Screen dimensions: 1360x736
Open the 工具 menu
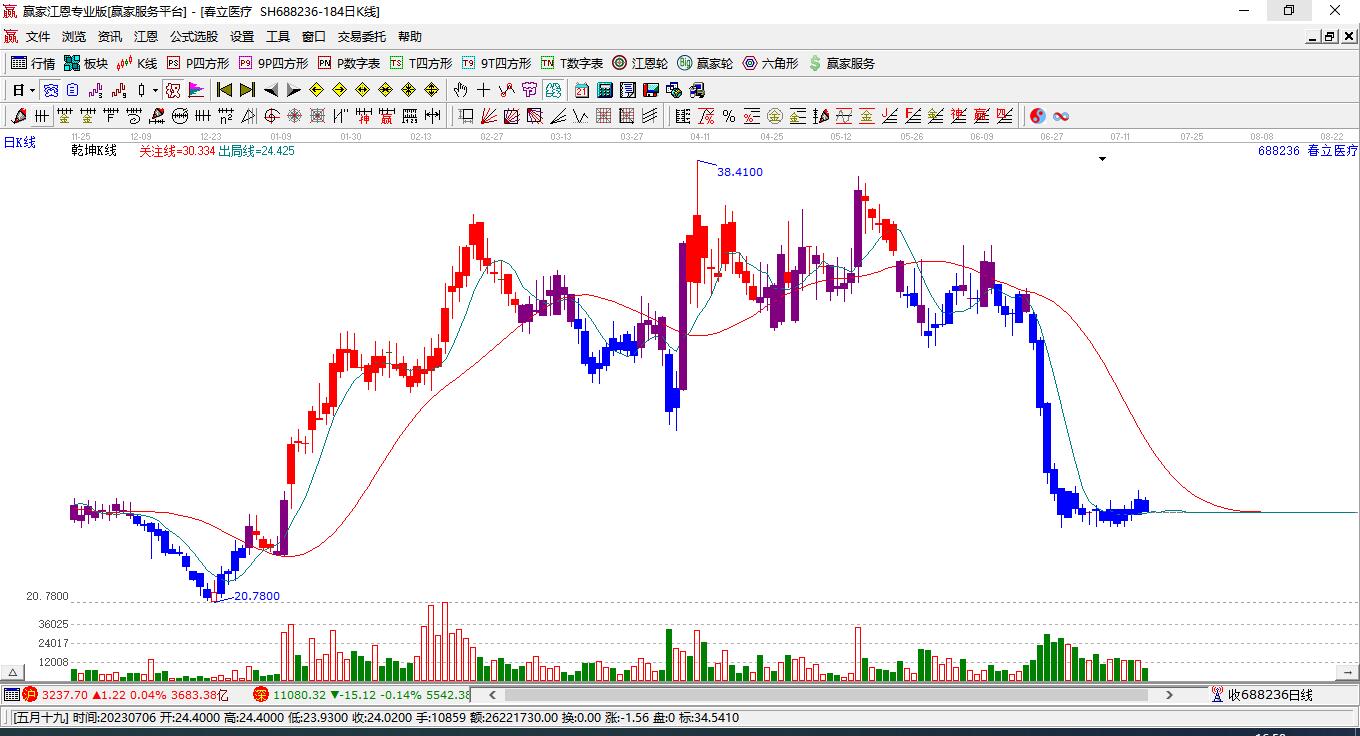[278, 37]
